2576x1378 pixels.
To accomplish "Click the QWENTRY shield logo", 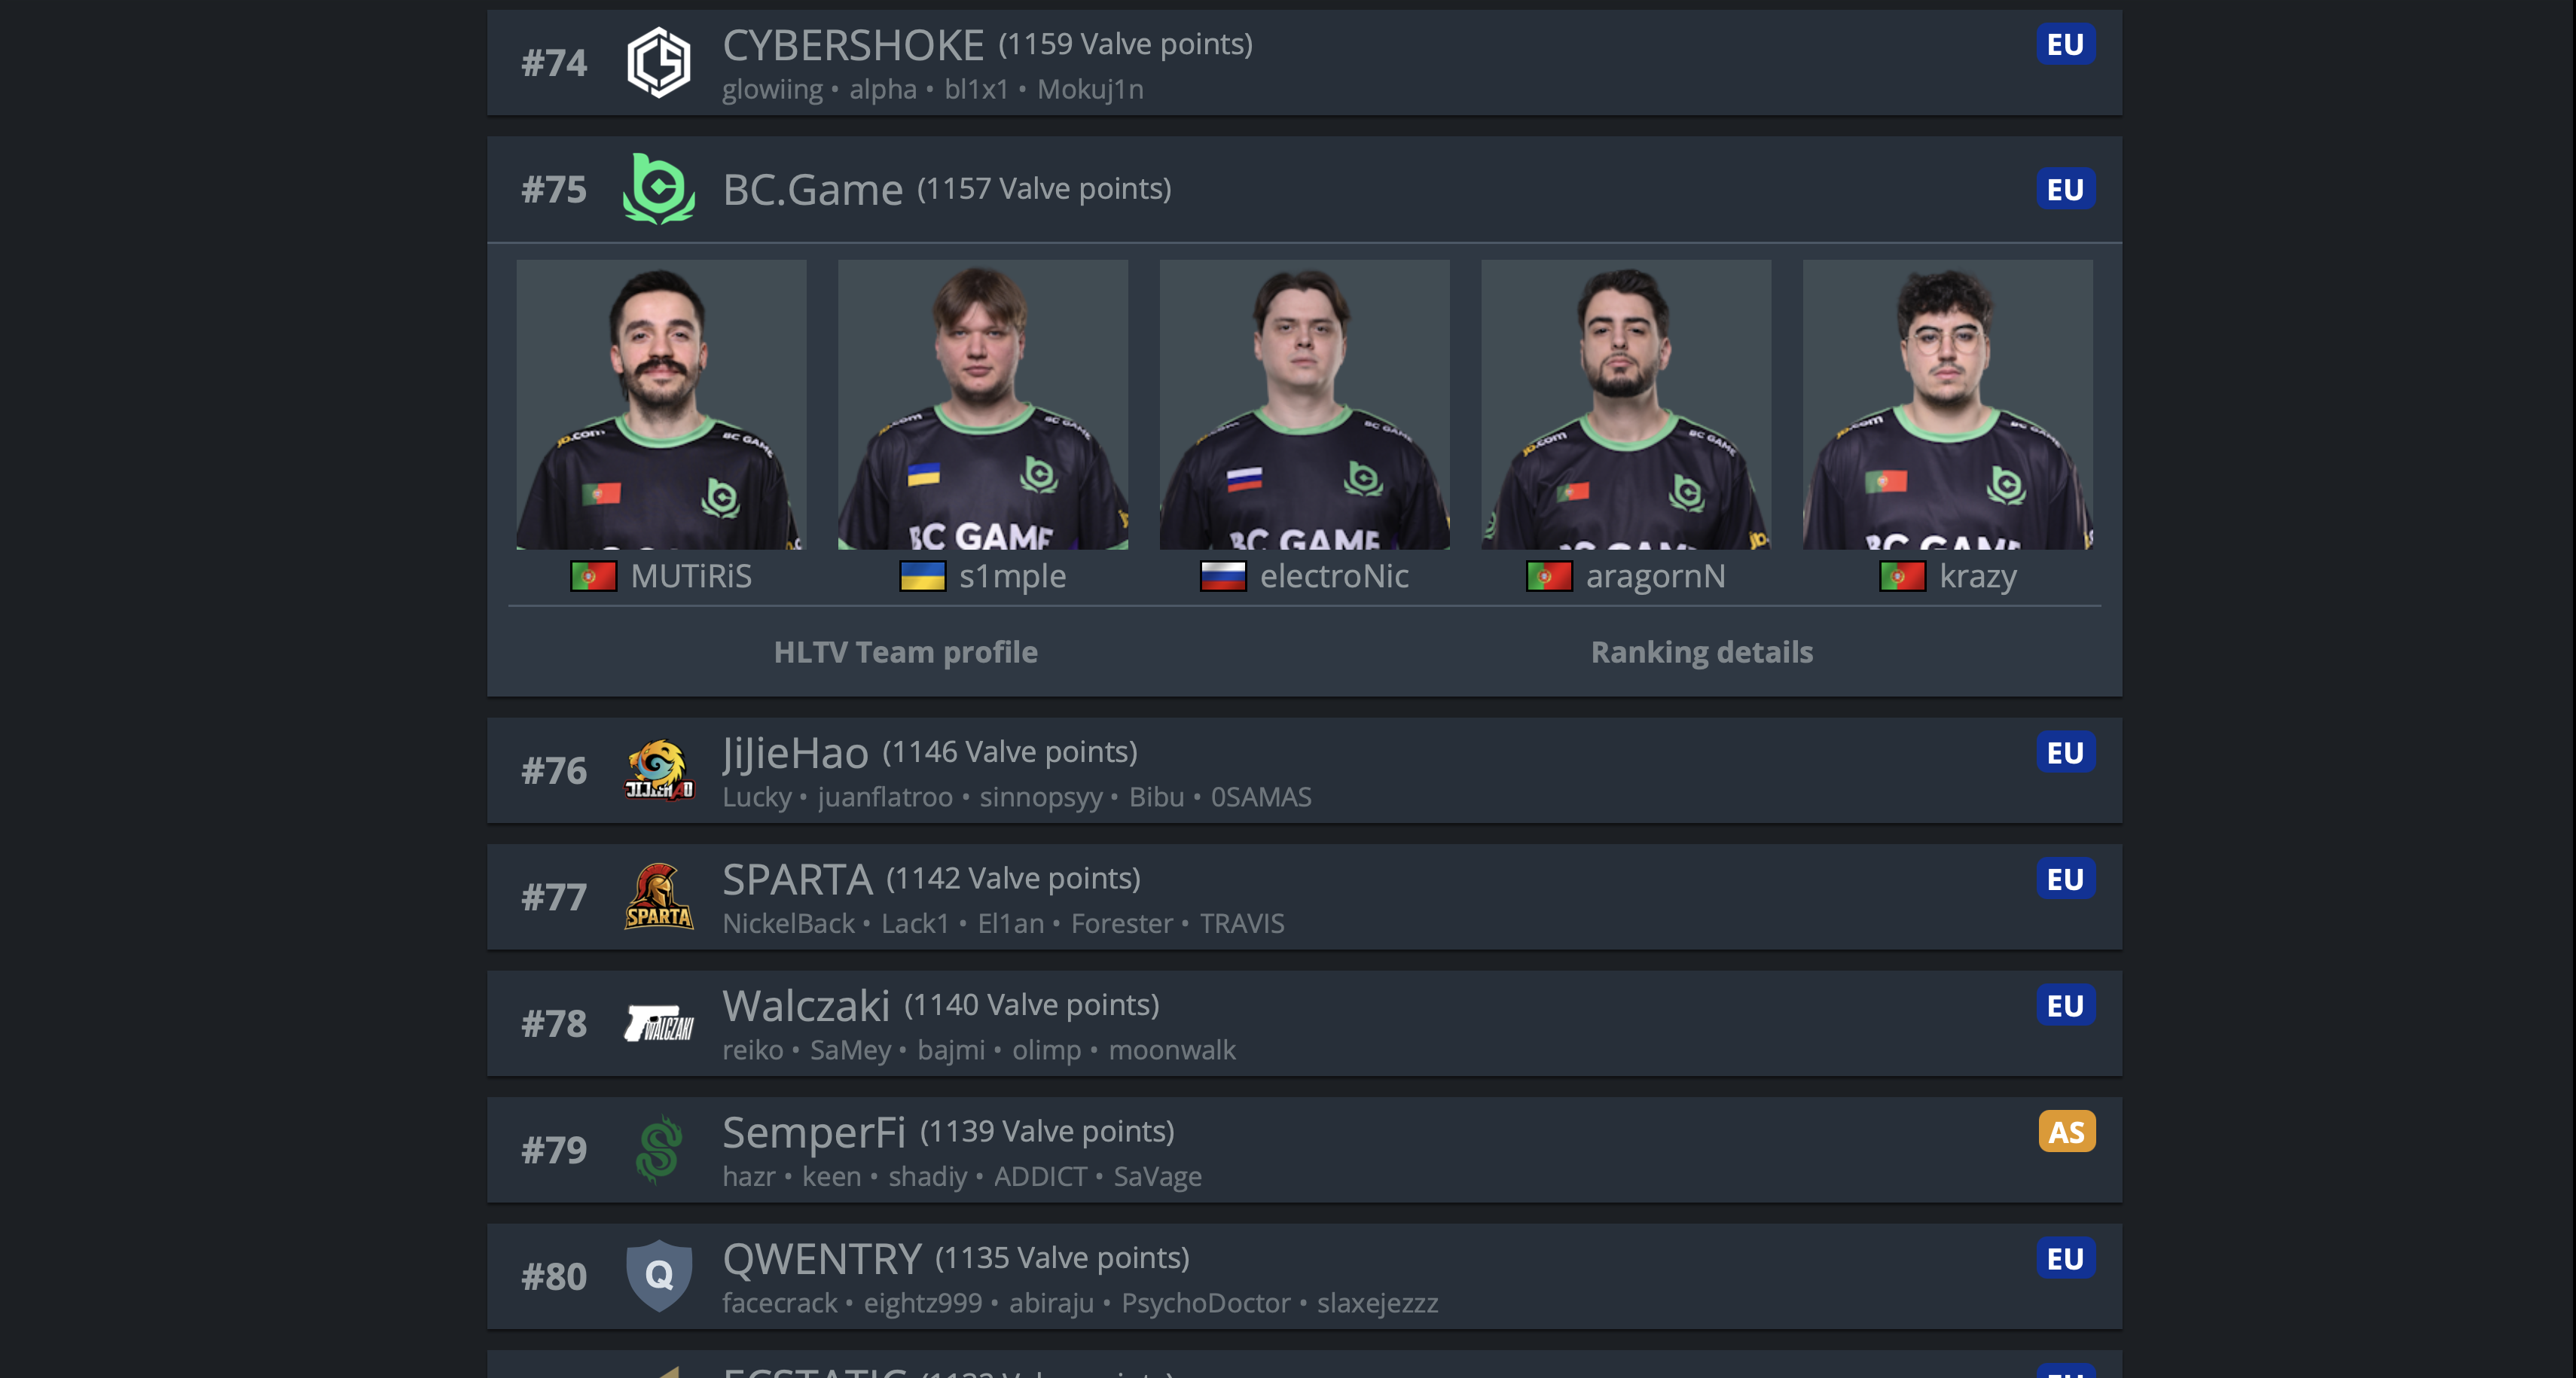I will pos(658,1276).
